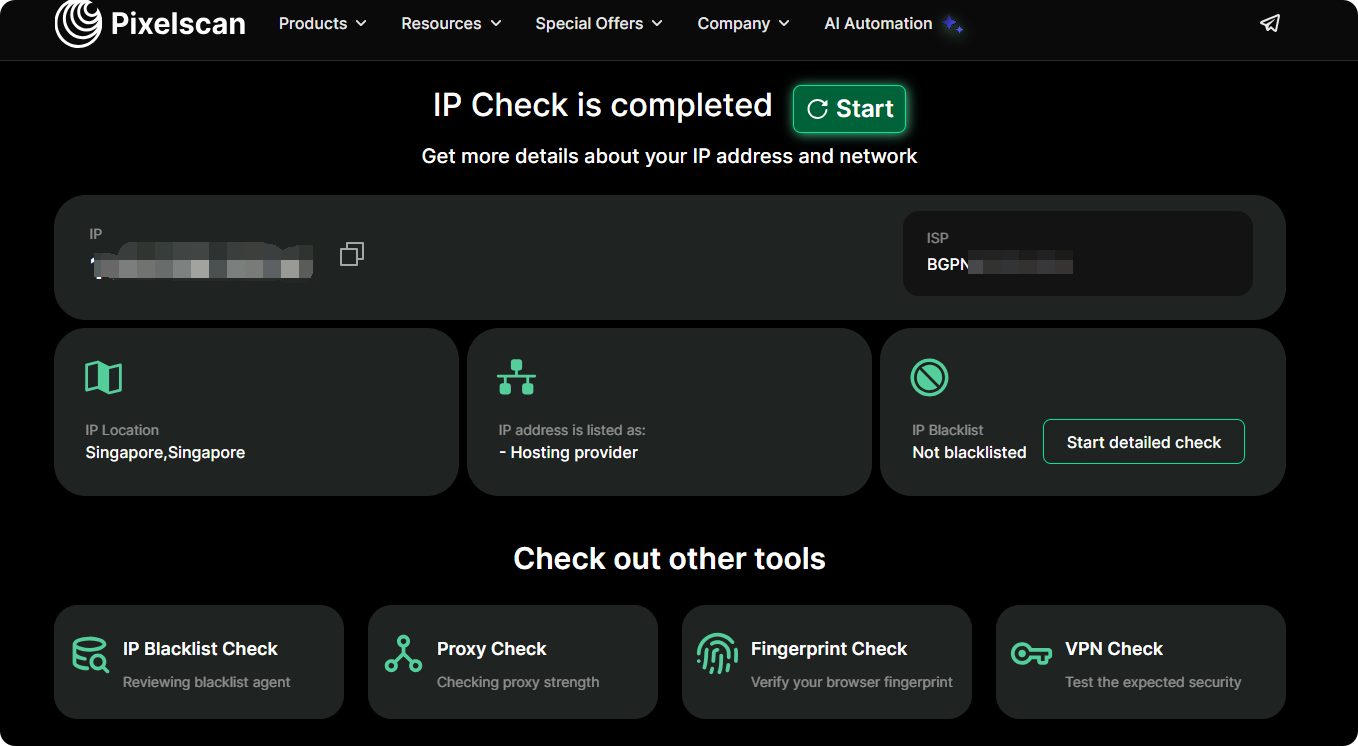Click the VPN Check key icon
Viewport: 1358px width, 746px height.
(1030, 654)
